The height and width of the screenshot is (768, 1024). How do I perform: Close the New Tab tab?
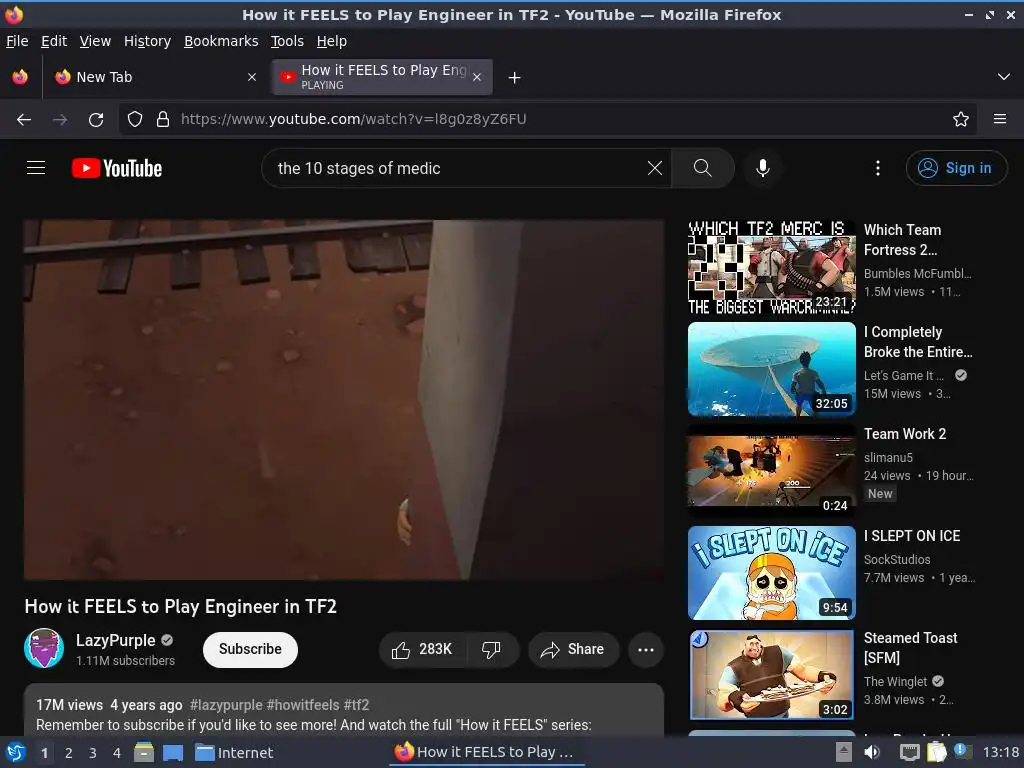252,77
